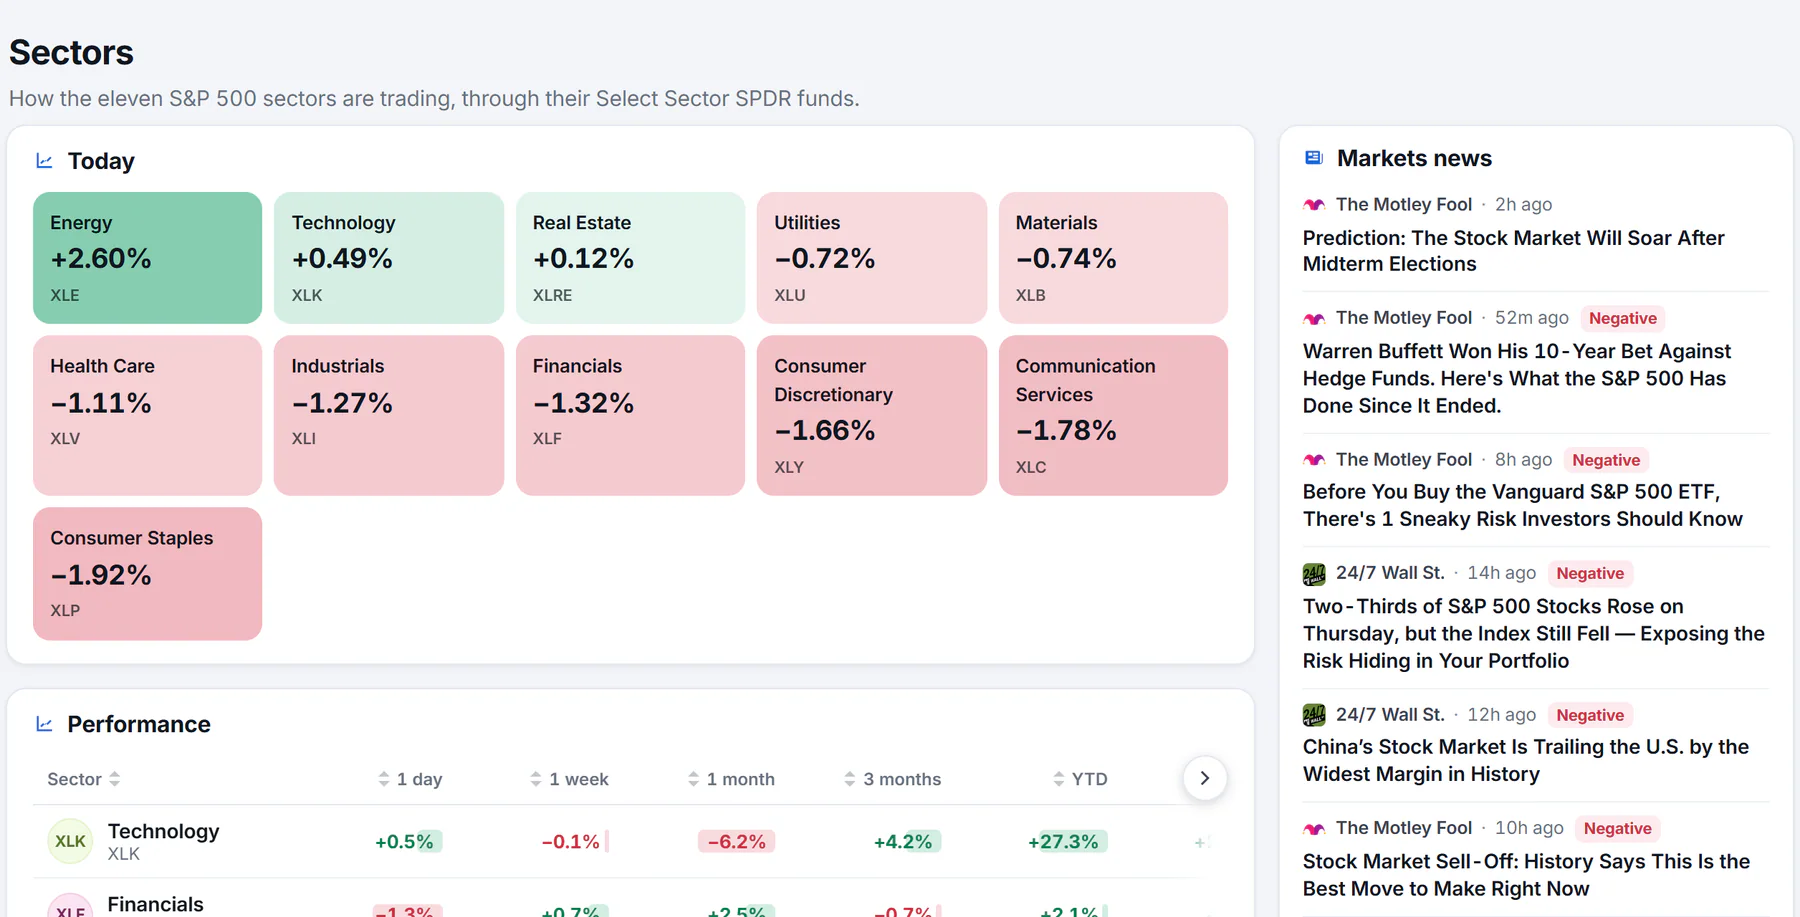
Task: Open the Warren Buffett 10-Year Bet article
Action: (1516, 378)
